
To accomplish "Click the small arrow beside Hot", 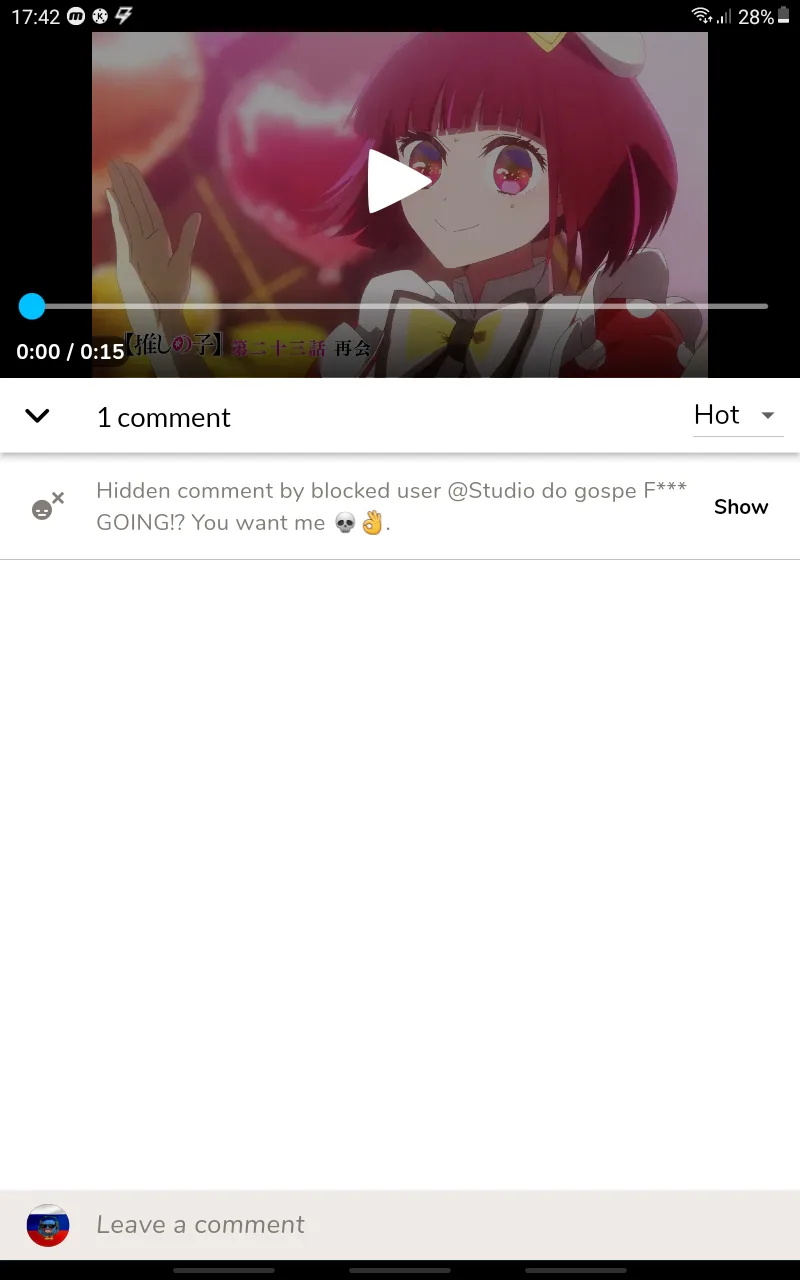I will pos(768,416).
